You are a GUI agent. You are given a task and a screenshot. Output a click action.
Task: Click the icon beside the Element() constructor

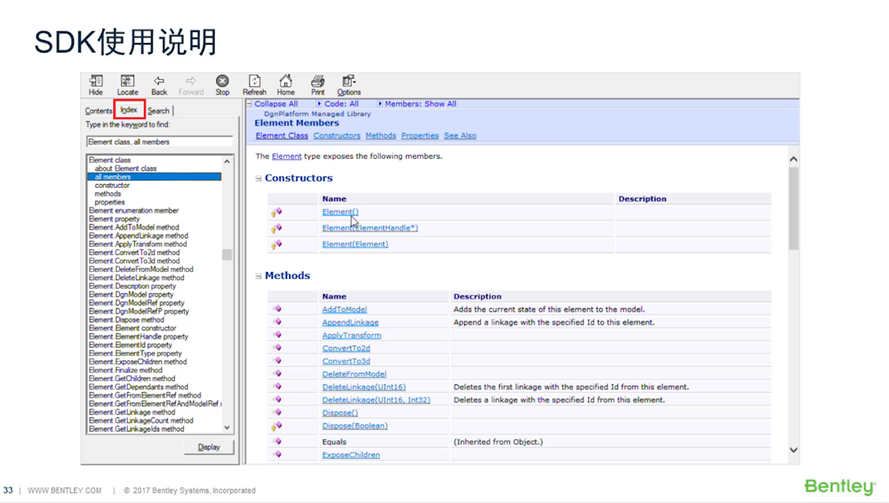coord(276,213)
